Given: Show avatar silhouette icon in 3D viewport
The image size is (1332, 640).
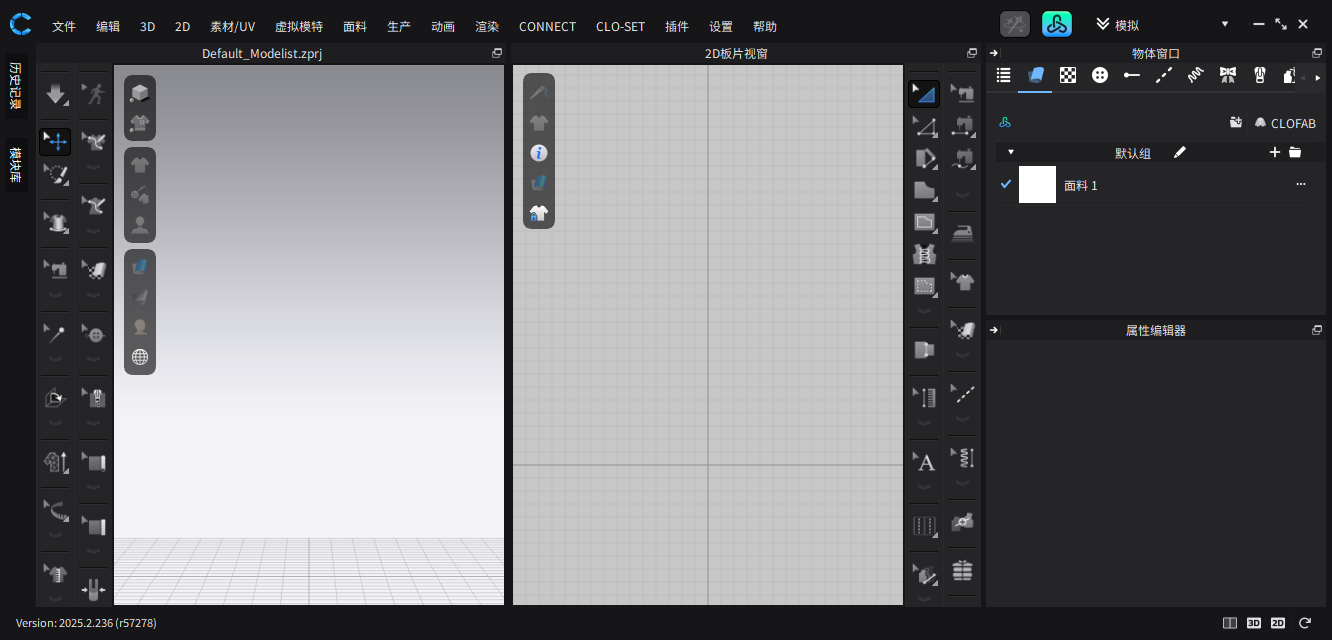Looking at the screenshot, I should pyautogui.click(x=140, y=225).
